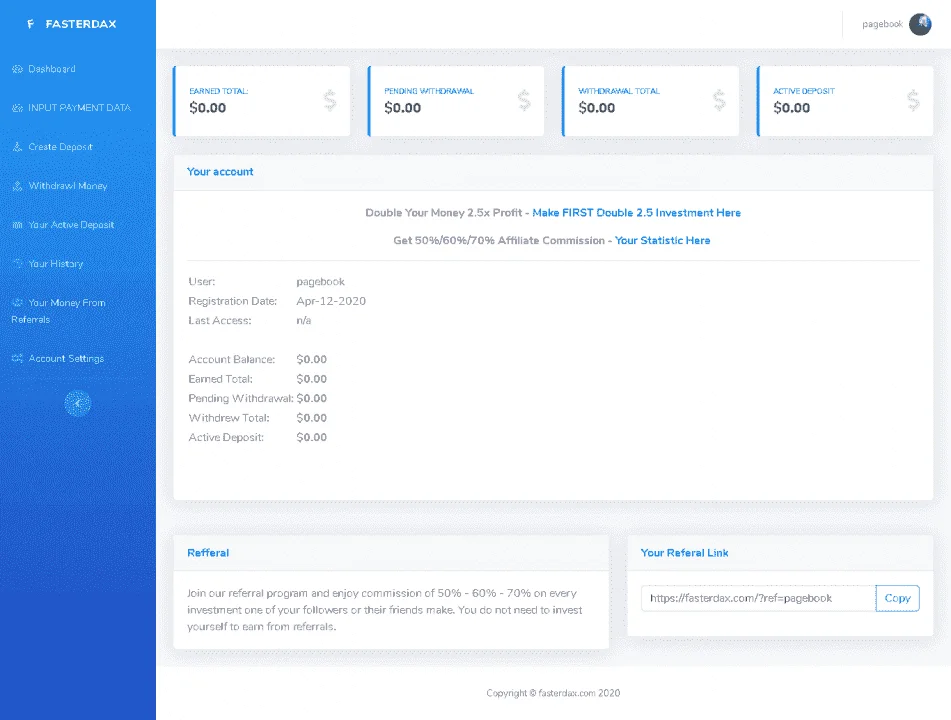Viewport: 951px width, 720px height.
Task: Click the registration date Apr-12-2020
Action: pyautogui.click(x=331, y=301)
